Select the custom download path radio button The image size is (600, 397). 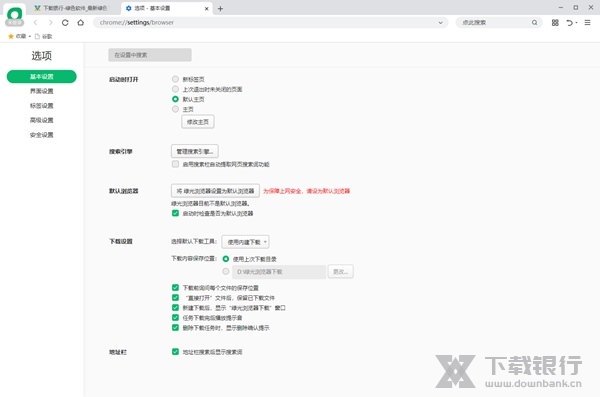click(x=226, y=271)
